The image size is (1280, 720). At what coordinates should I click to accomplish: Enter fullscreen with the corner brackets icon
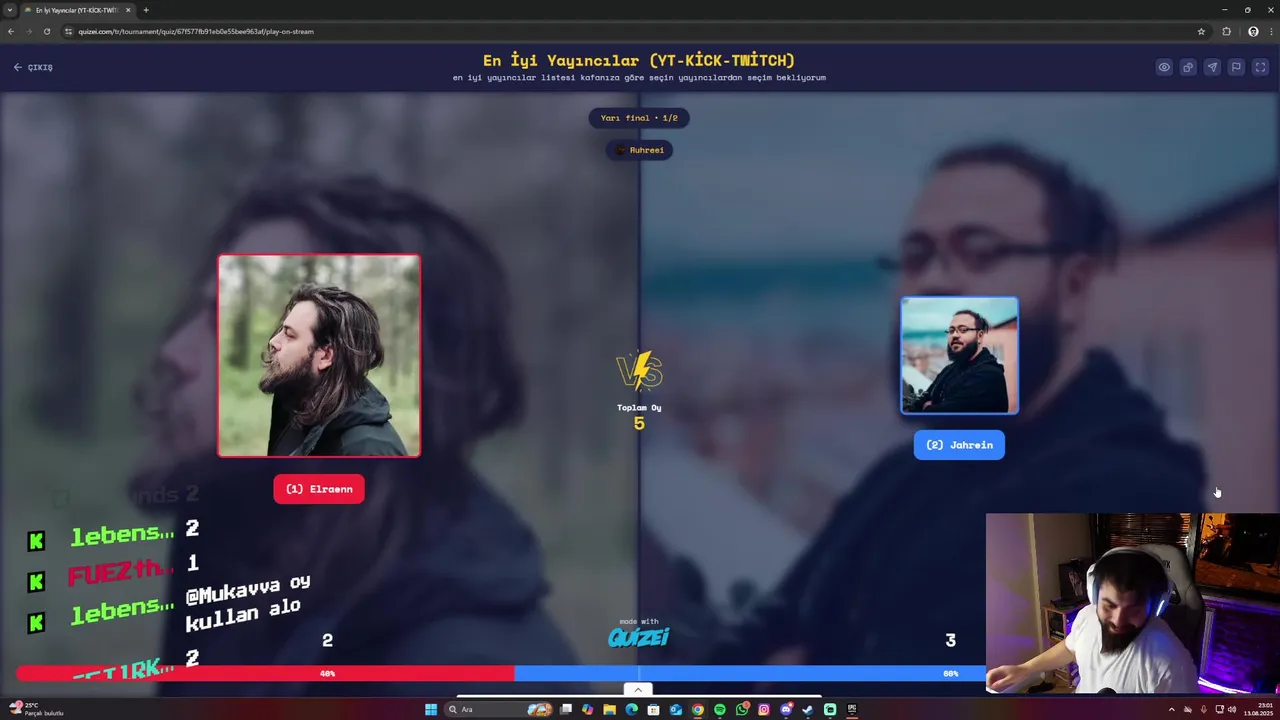1260,67
